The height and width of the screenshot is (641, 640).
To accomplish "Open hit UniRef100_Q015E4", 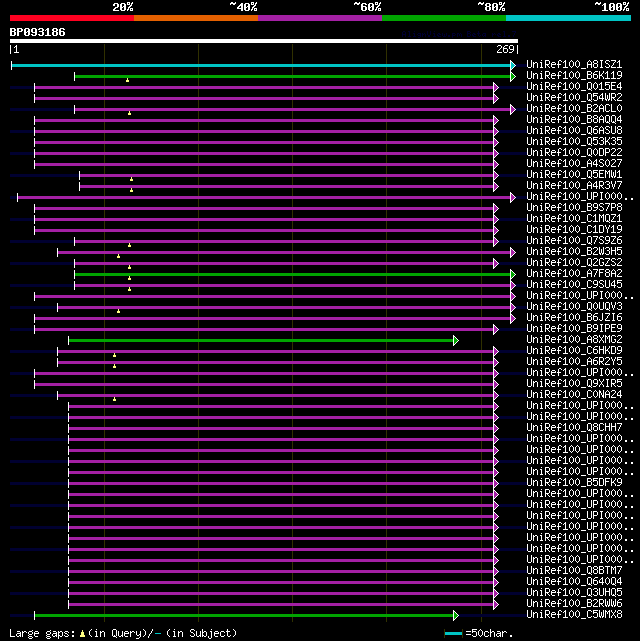I will pos(574,87).
